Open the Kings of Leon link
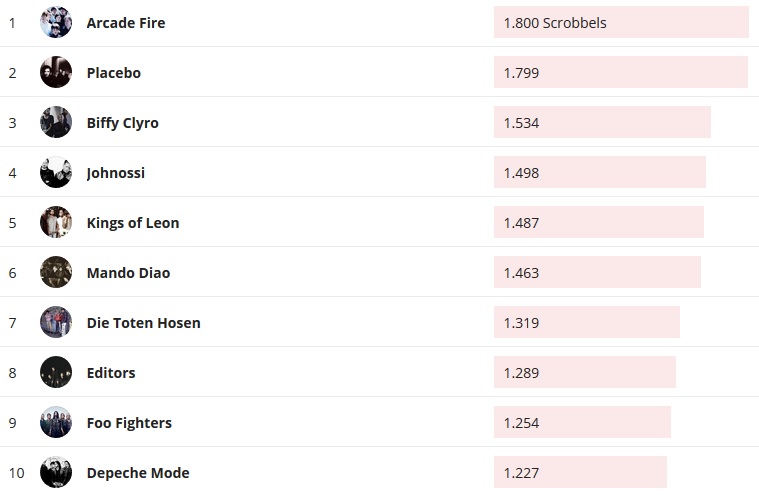Screen dimensions: 759x495 tap(133, 223)
